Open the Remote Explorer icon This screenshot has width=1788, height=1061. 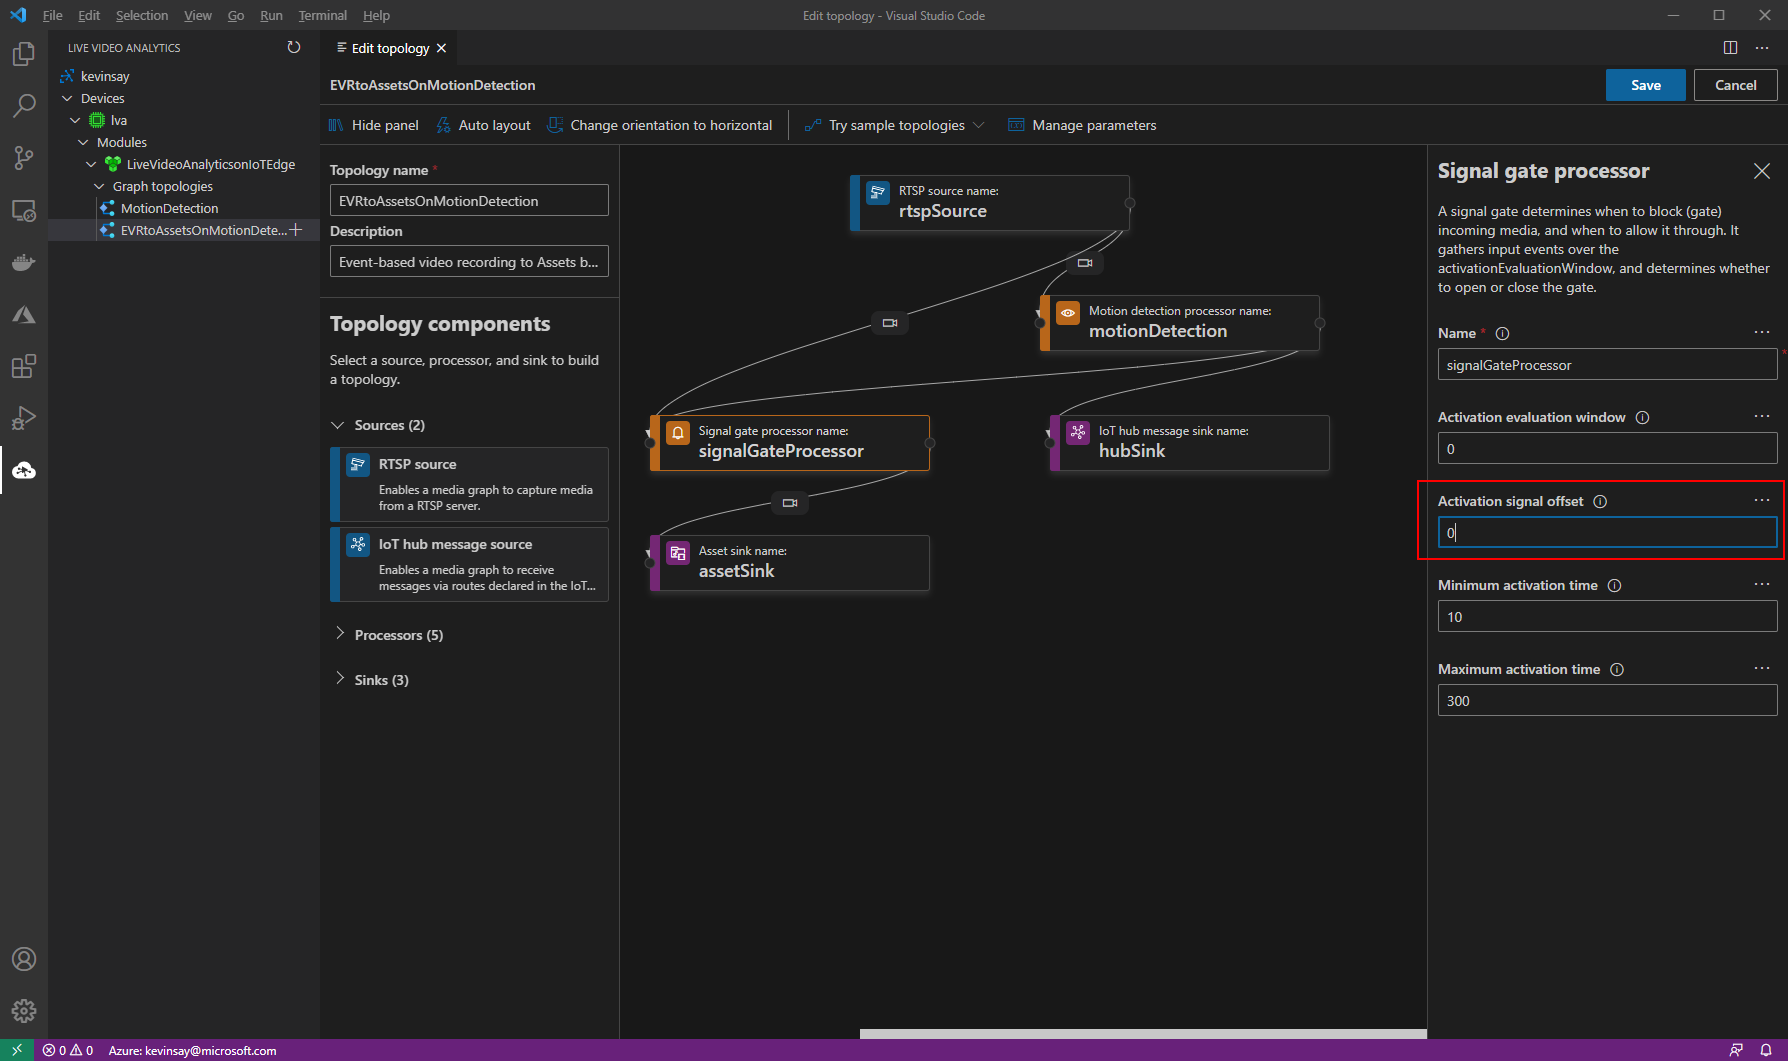tap(24, 210)
